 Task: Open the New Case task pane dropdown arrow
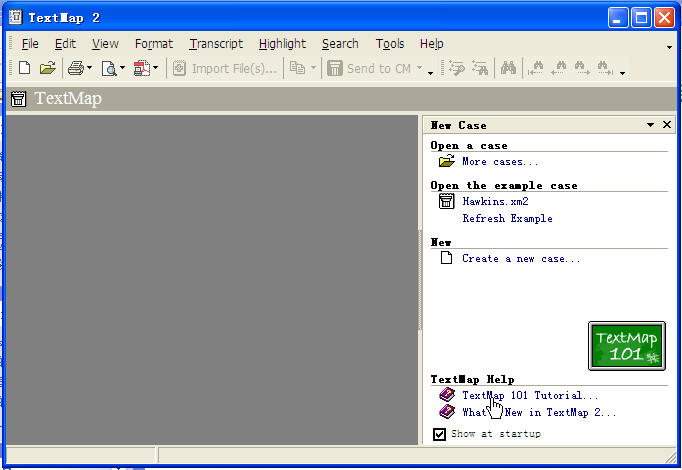650,125
